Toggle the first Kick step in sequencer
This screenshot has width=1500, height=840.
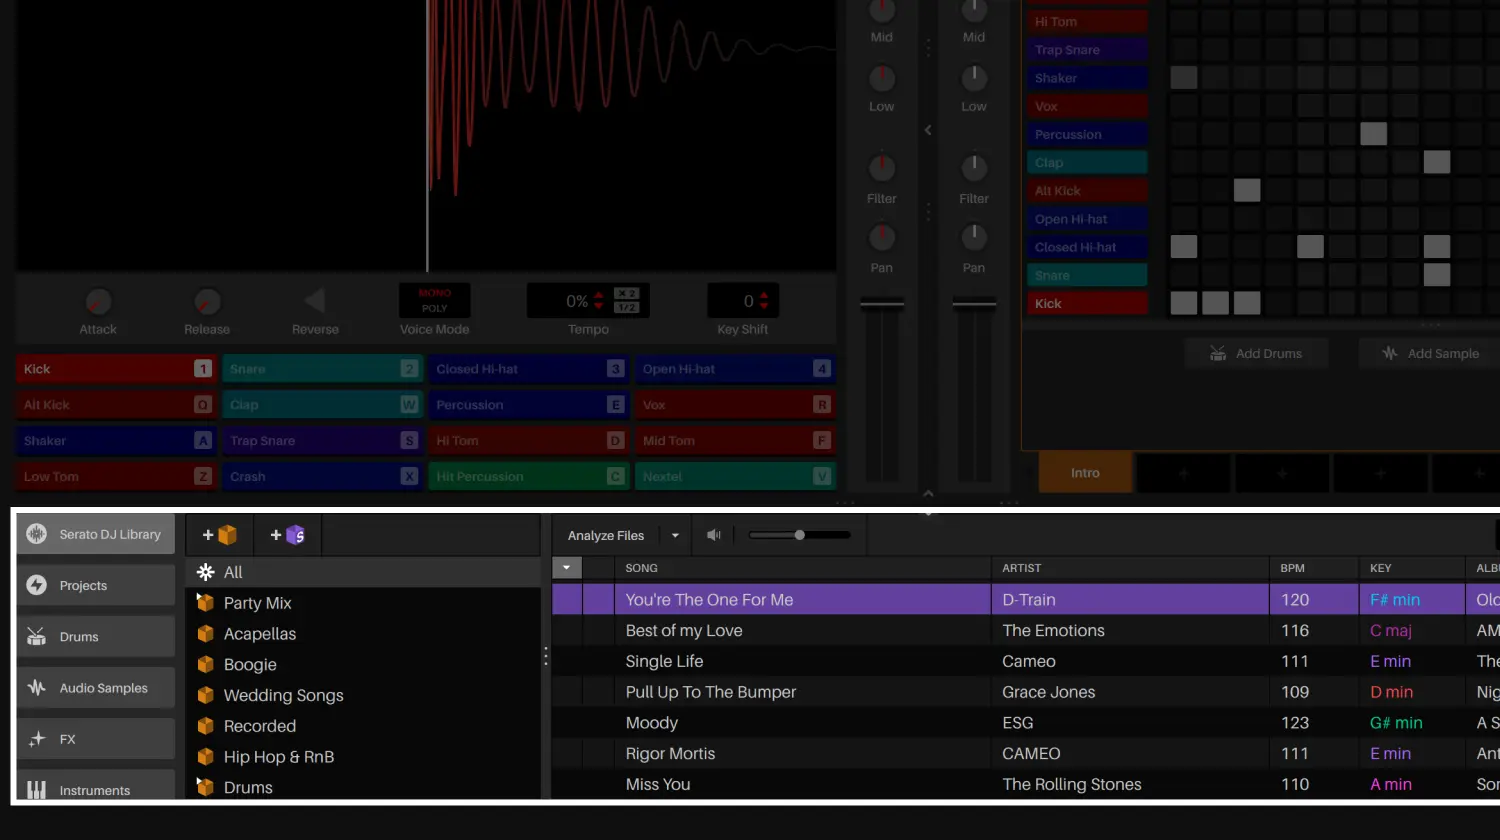click(x=1184, y=303)
